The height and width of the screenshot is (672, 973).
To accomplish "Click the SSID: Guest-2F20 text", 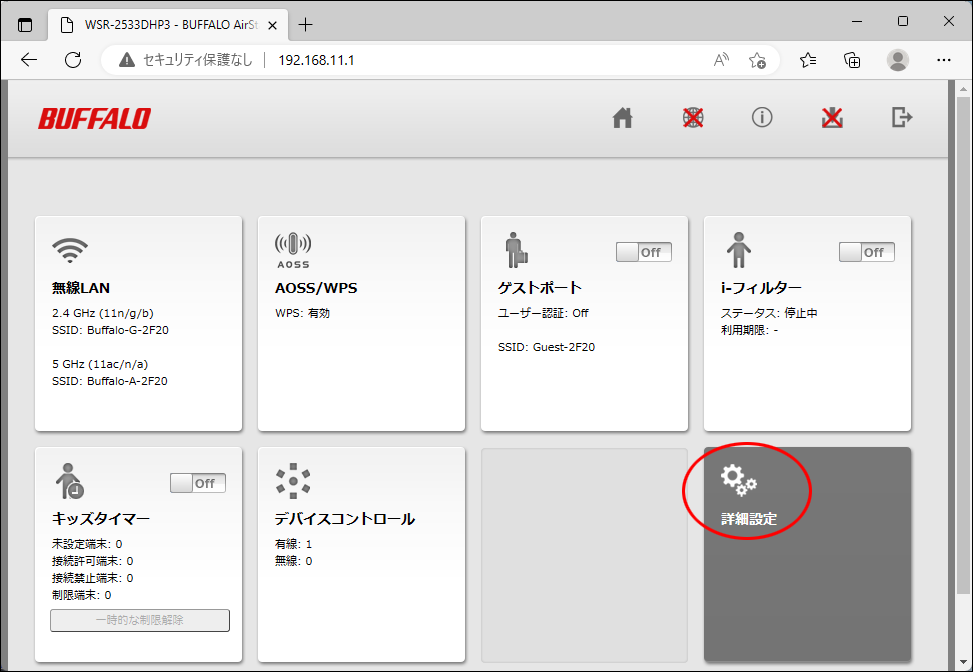I will (x=547, y=347).
